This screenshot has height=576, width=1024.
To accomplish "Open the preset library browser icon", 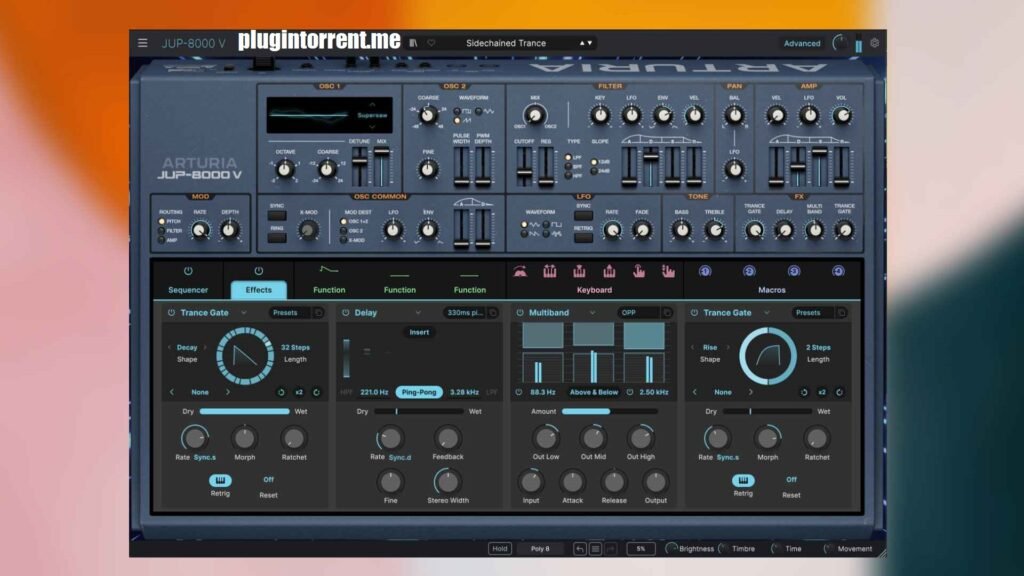I will (x=413, y=43).
